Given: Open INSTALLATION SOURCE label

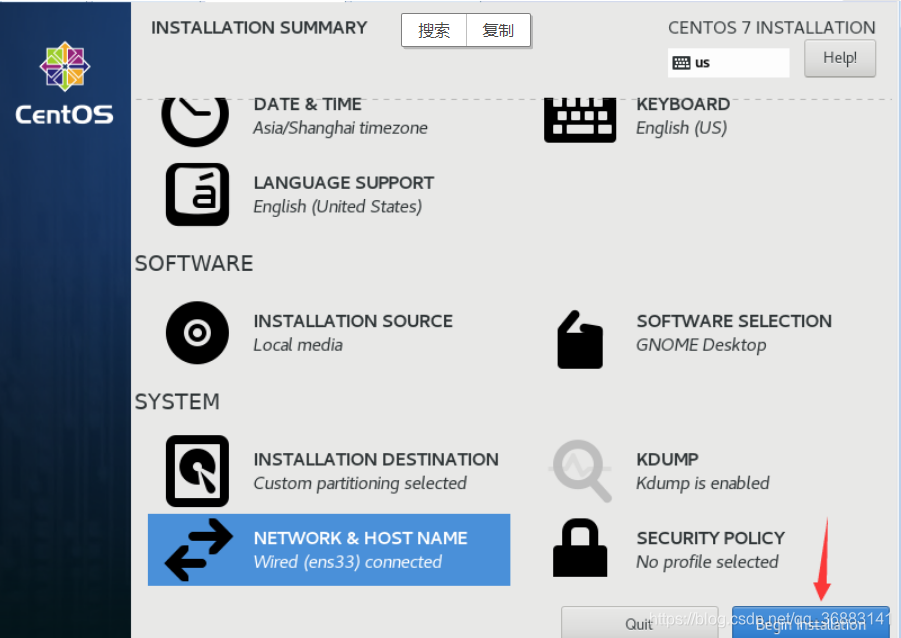Looking at the screenshot, I should (x=353, y=321).
